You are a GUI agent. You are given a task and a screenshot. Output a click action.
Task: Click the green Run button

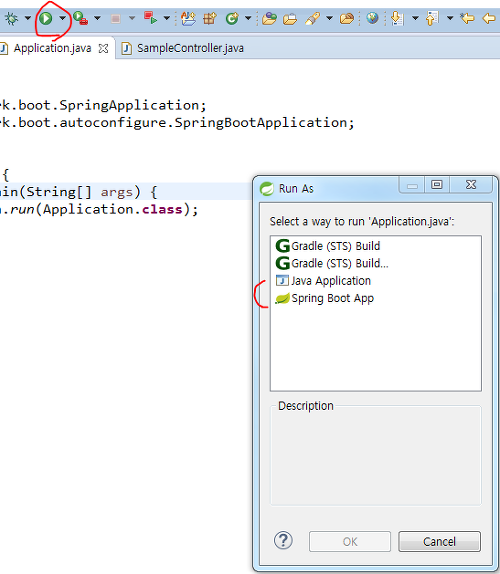46,18
